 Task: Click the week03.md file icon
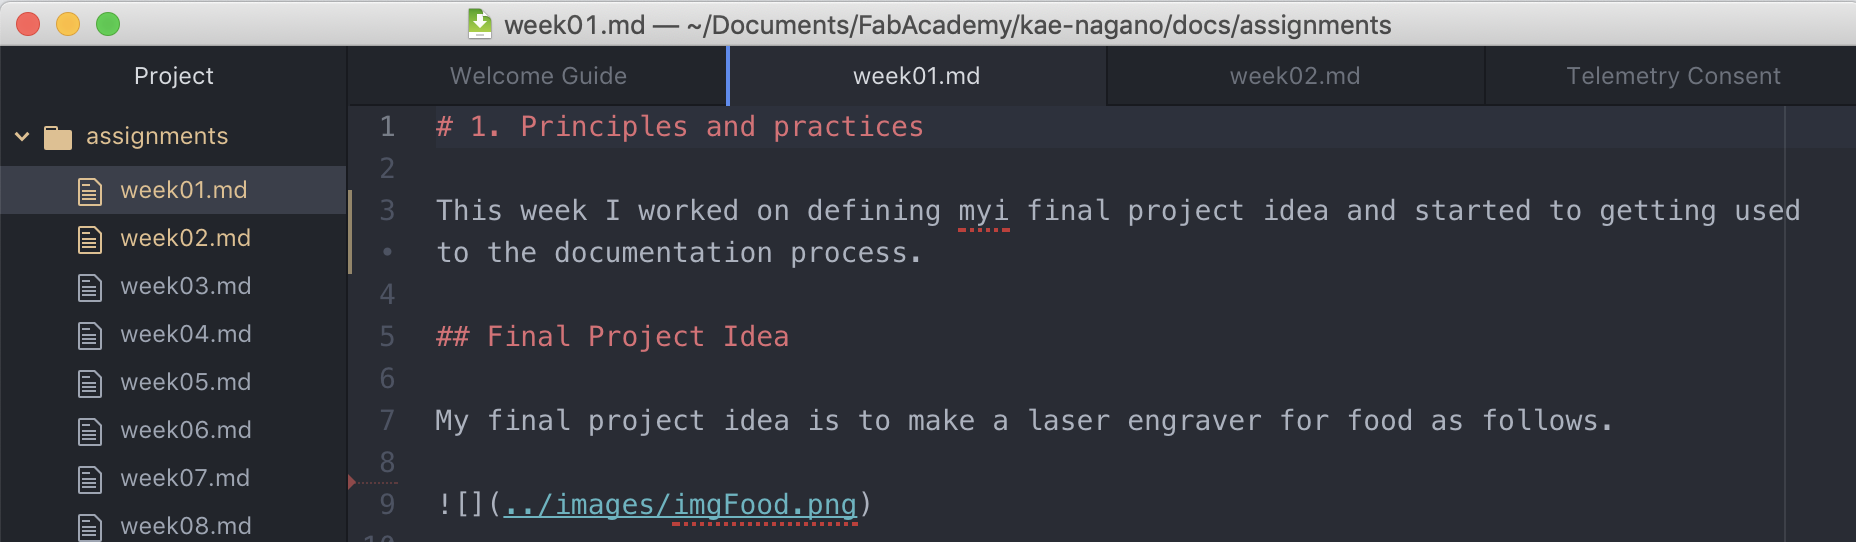[90, 287]
